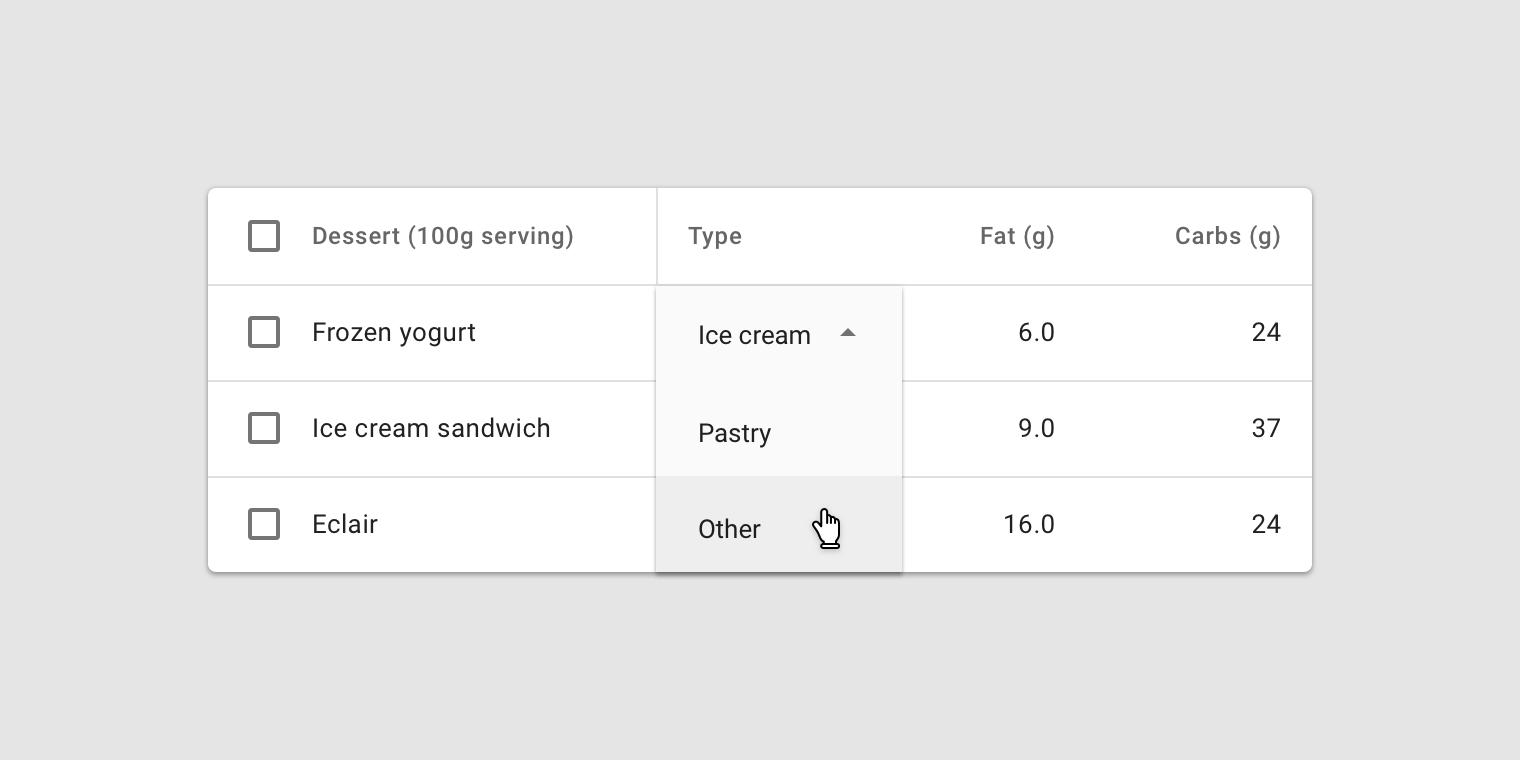Click the 16.0 fat value cell
1520x760 pixels.
coord(1029,524)
